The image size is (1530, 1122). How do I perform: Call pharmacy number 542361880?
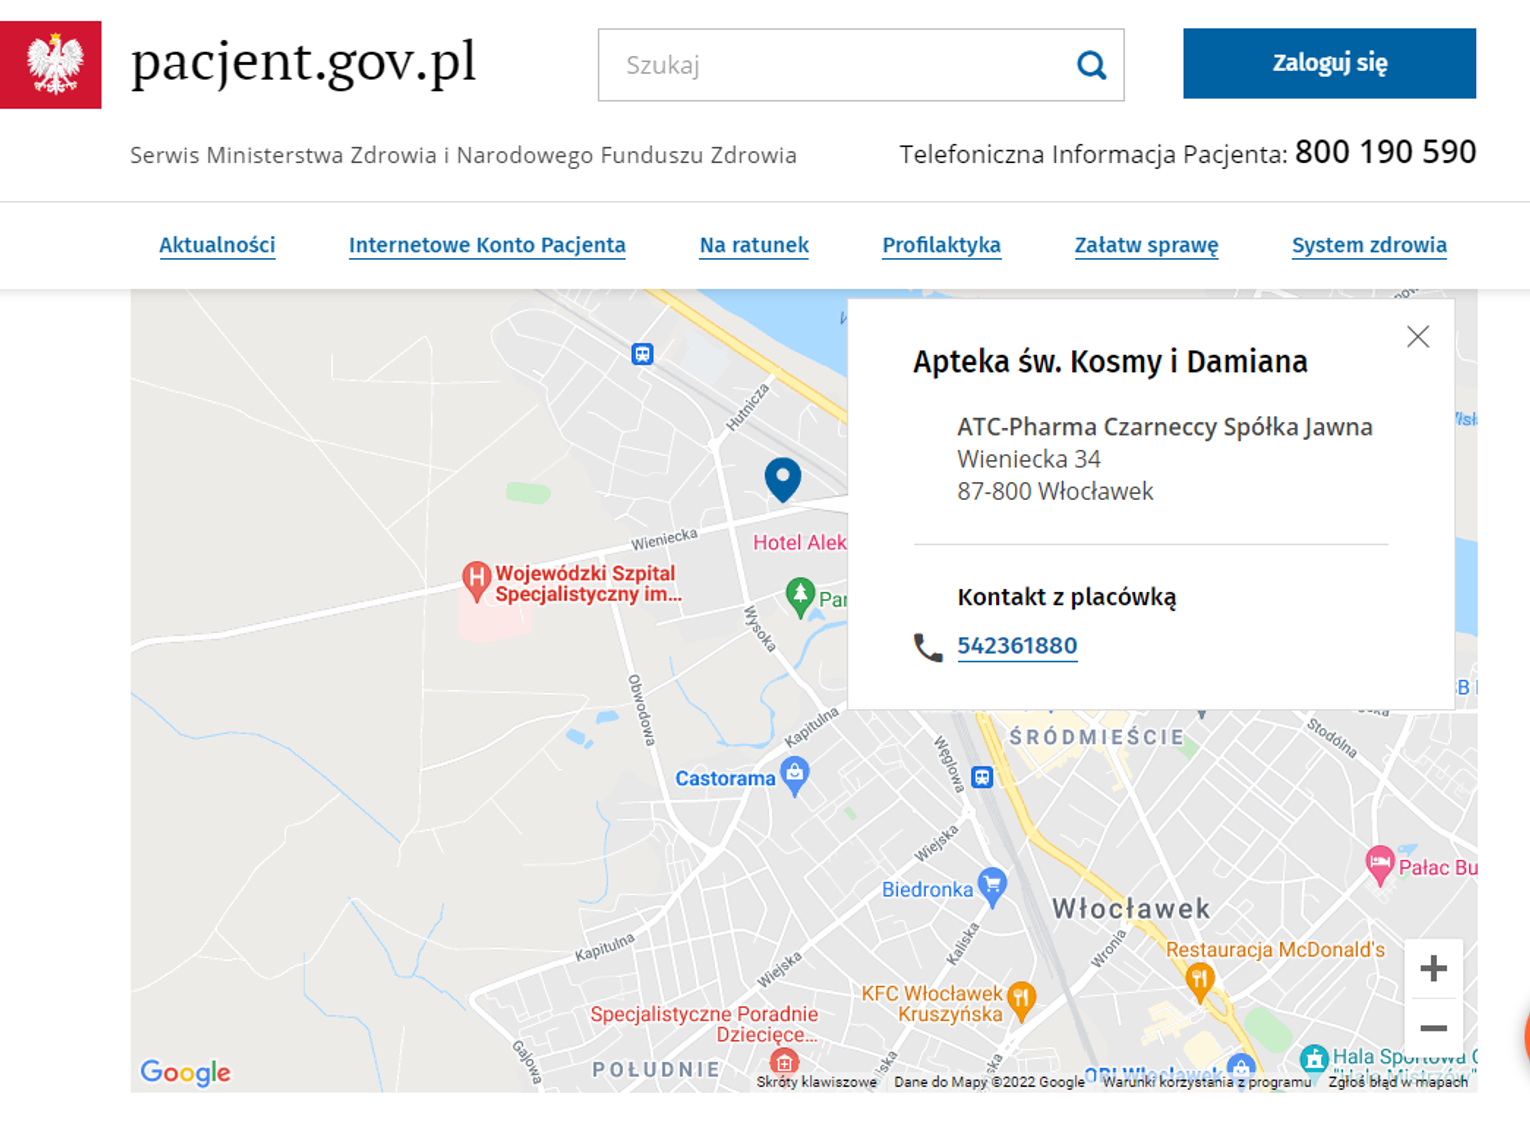[x=1017, y=646]
